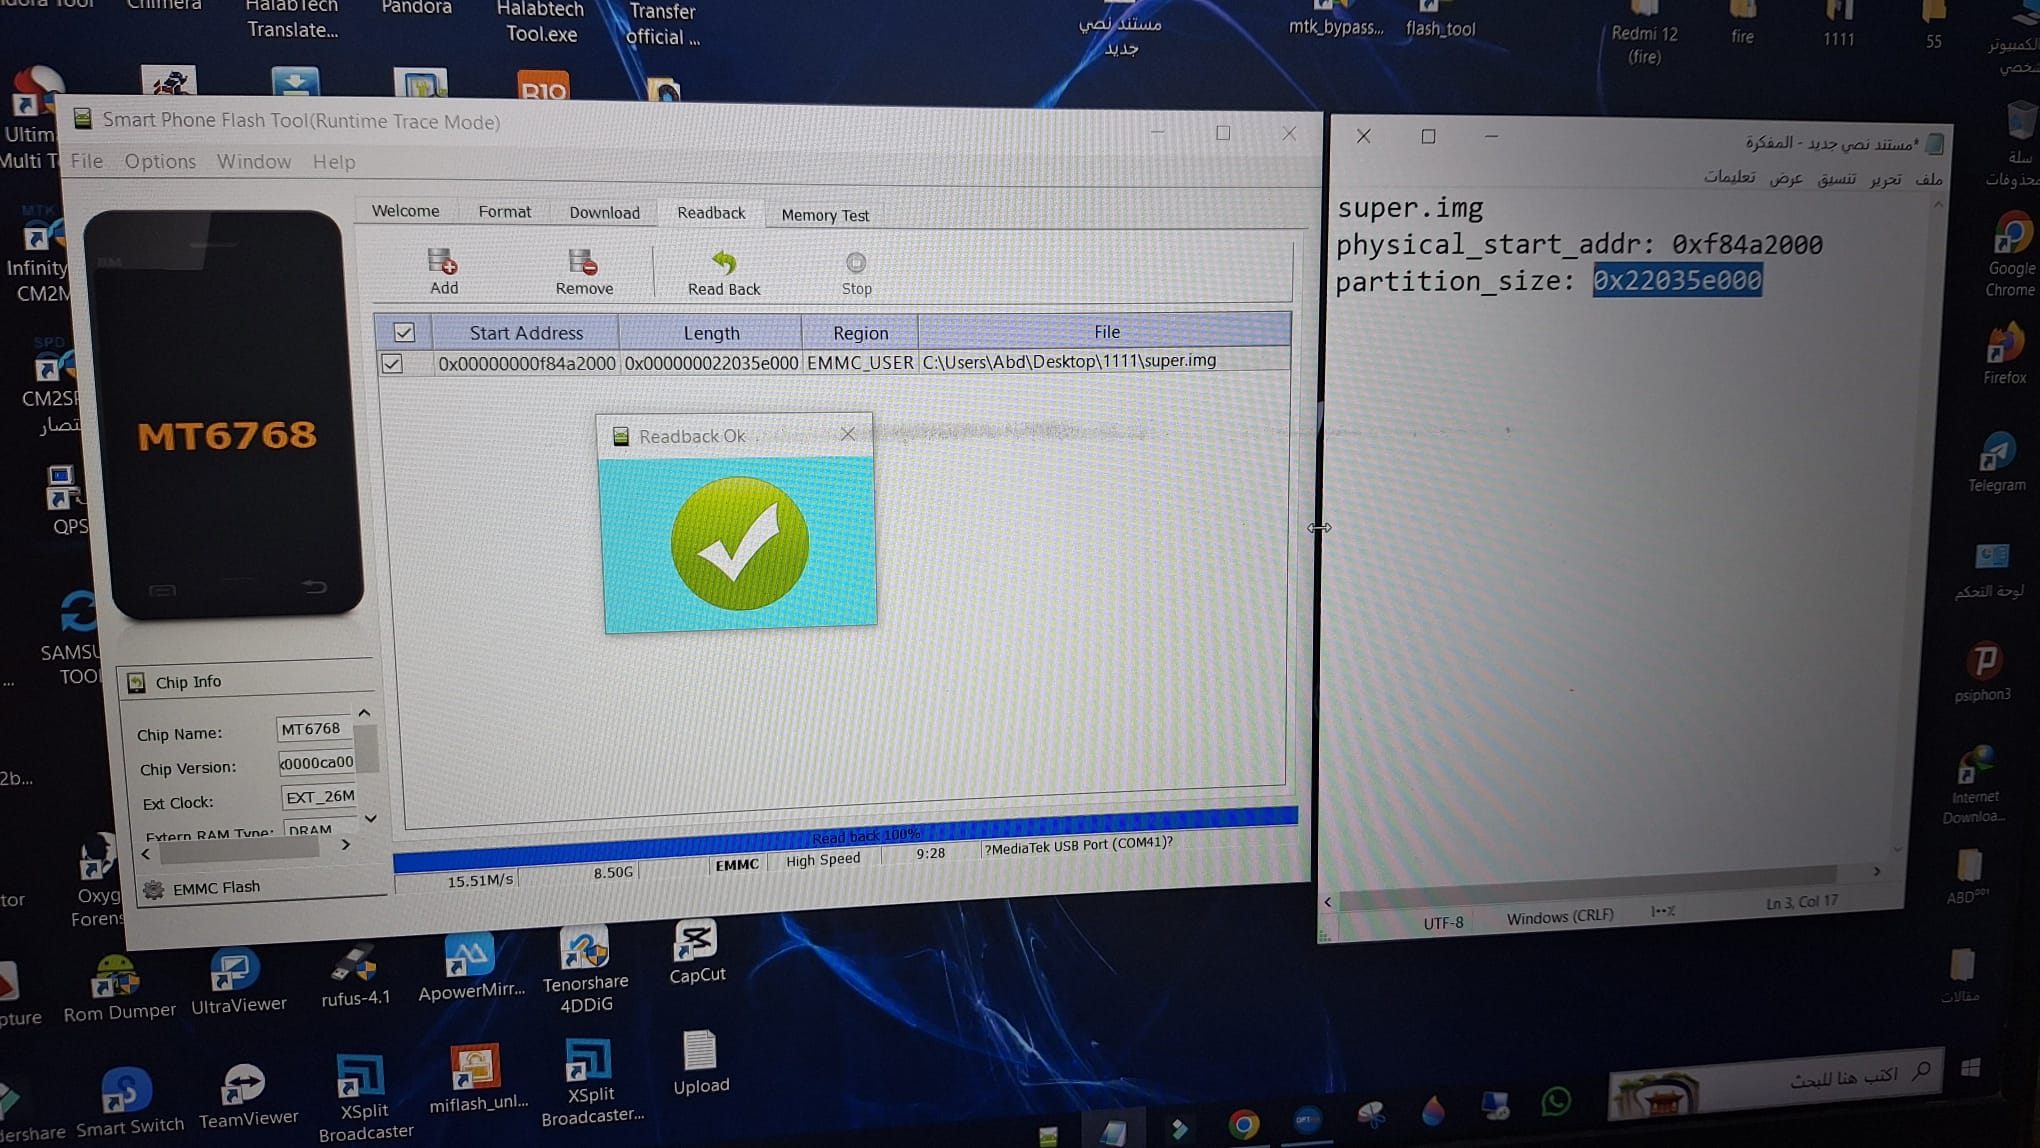Open the UltraViewer desktop shortcut
Image resolution: width=2040 pixels, height=1148 pixels.
pos(238,982)
